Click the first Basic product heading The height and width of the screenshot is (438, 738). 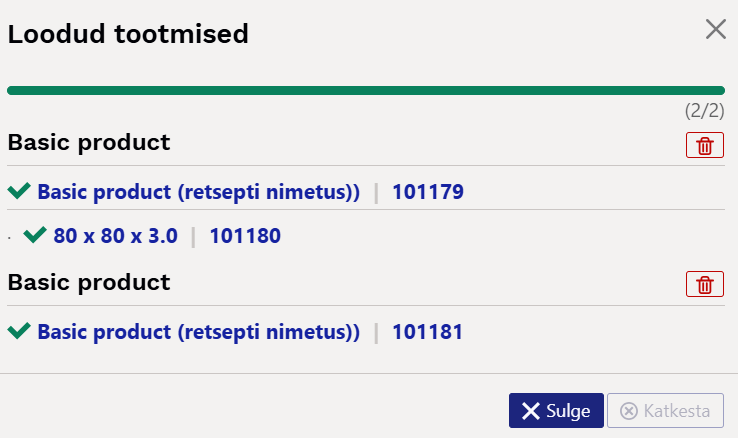(89, 143)
